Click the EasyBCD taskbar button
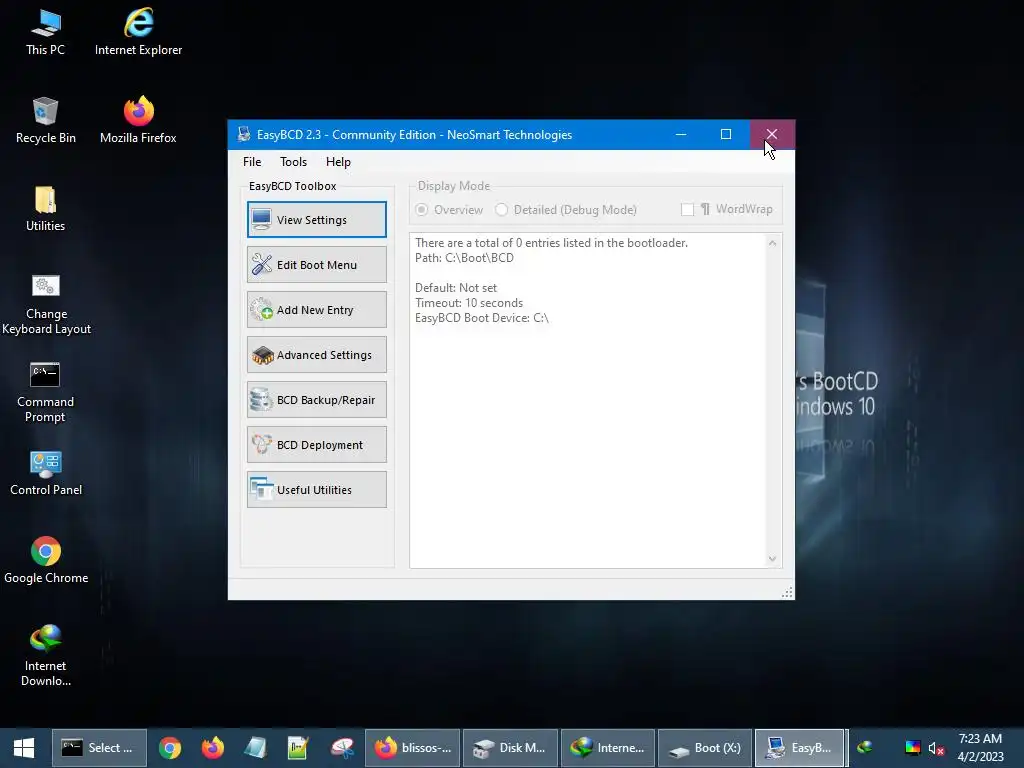Screen dimensions: 1024x768 click(x=800, y=748)
